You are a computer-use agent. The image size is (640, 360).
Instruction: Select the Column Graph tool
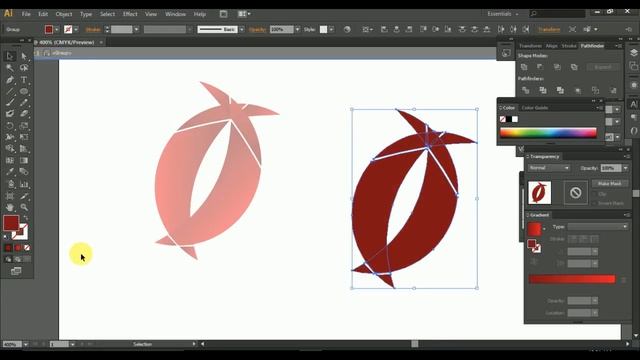tap(24, 184)
